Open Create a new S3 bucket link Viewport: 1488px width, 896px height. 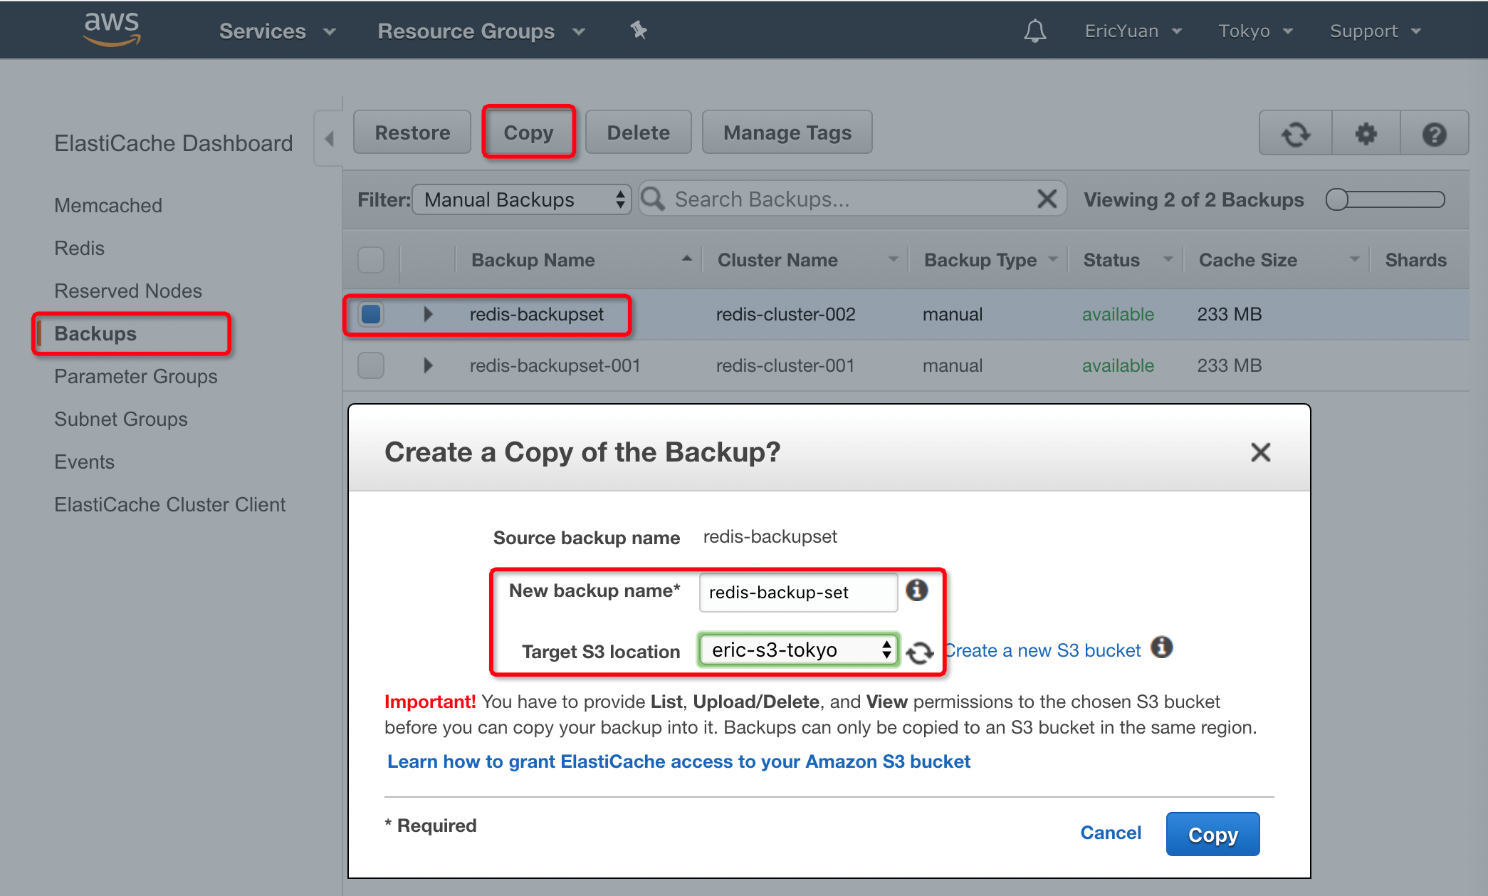click(1043, 651)
